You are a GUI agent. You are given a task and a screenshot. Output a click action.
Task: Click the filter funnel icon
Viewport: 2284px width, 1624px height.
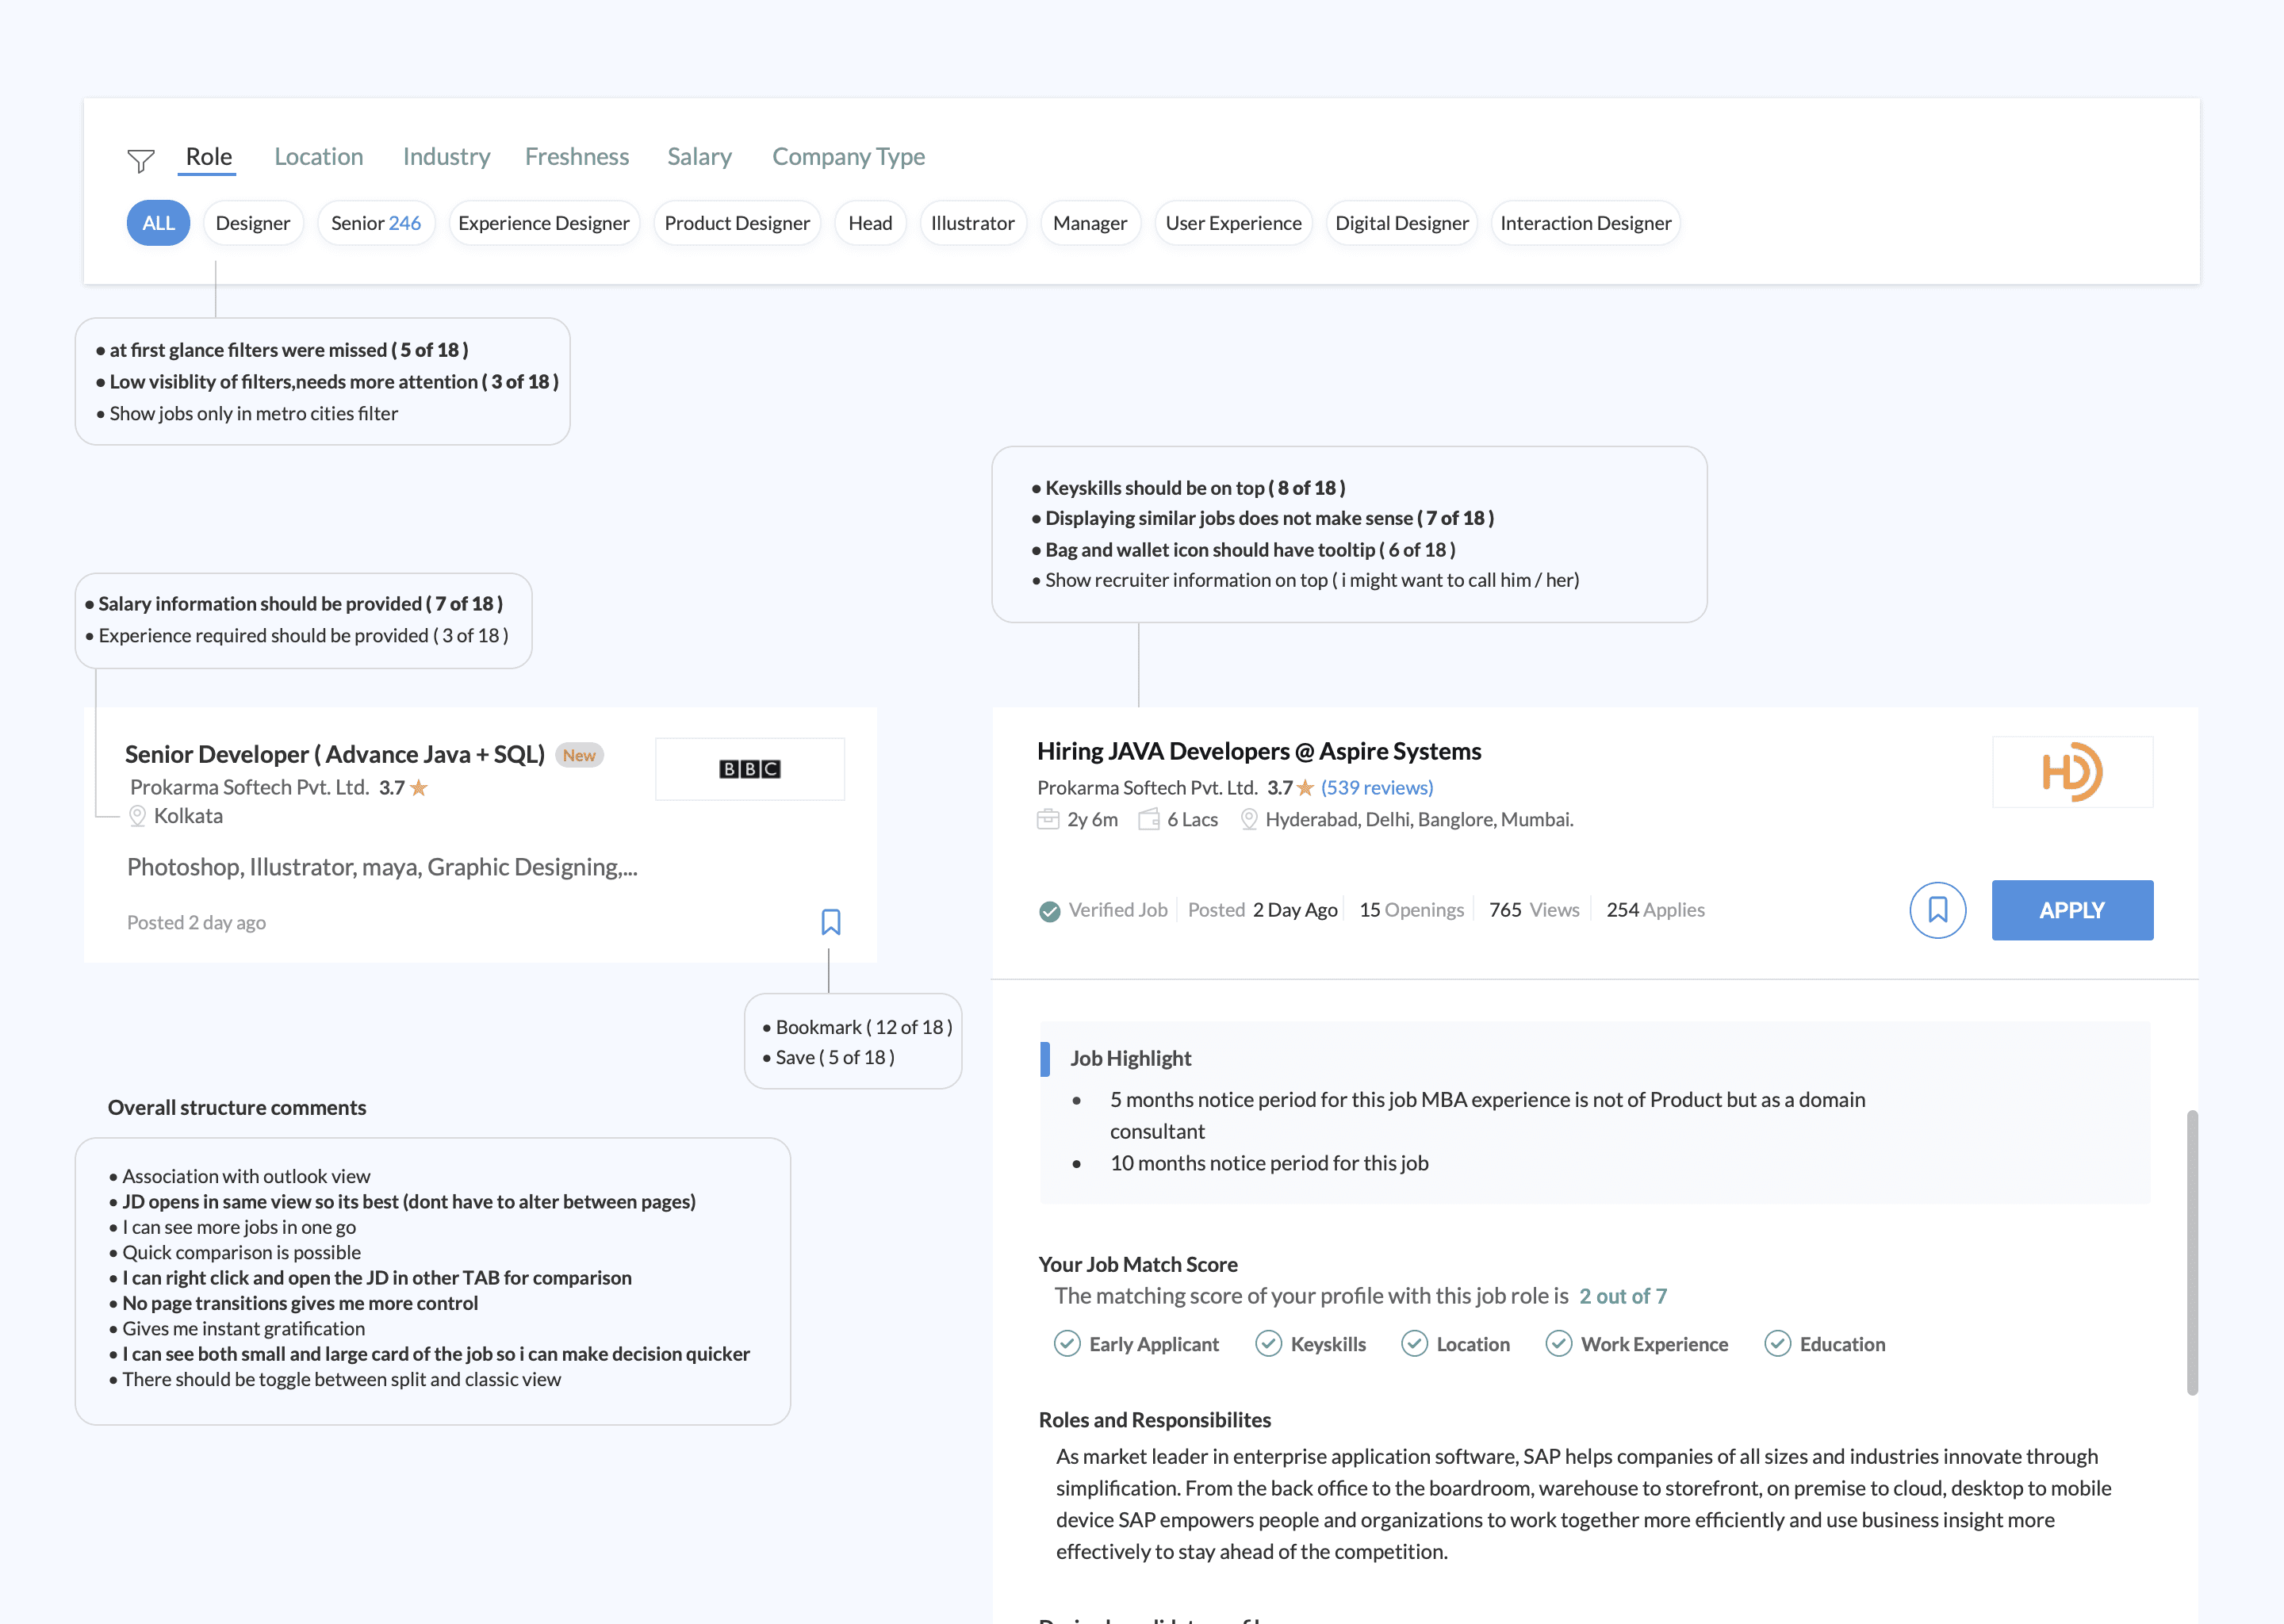(141, 160)
